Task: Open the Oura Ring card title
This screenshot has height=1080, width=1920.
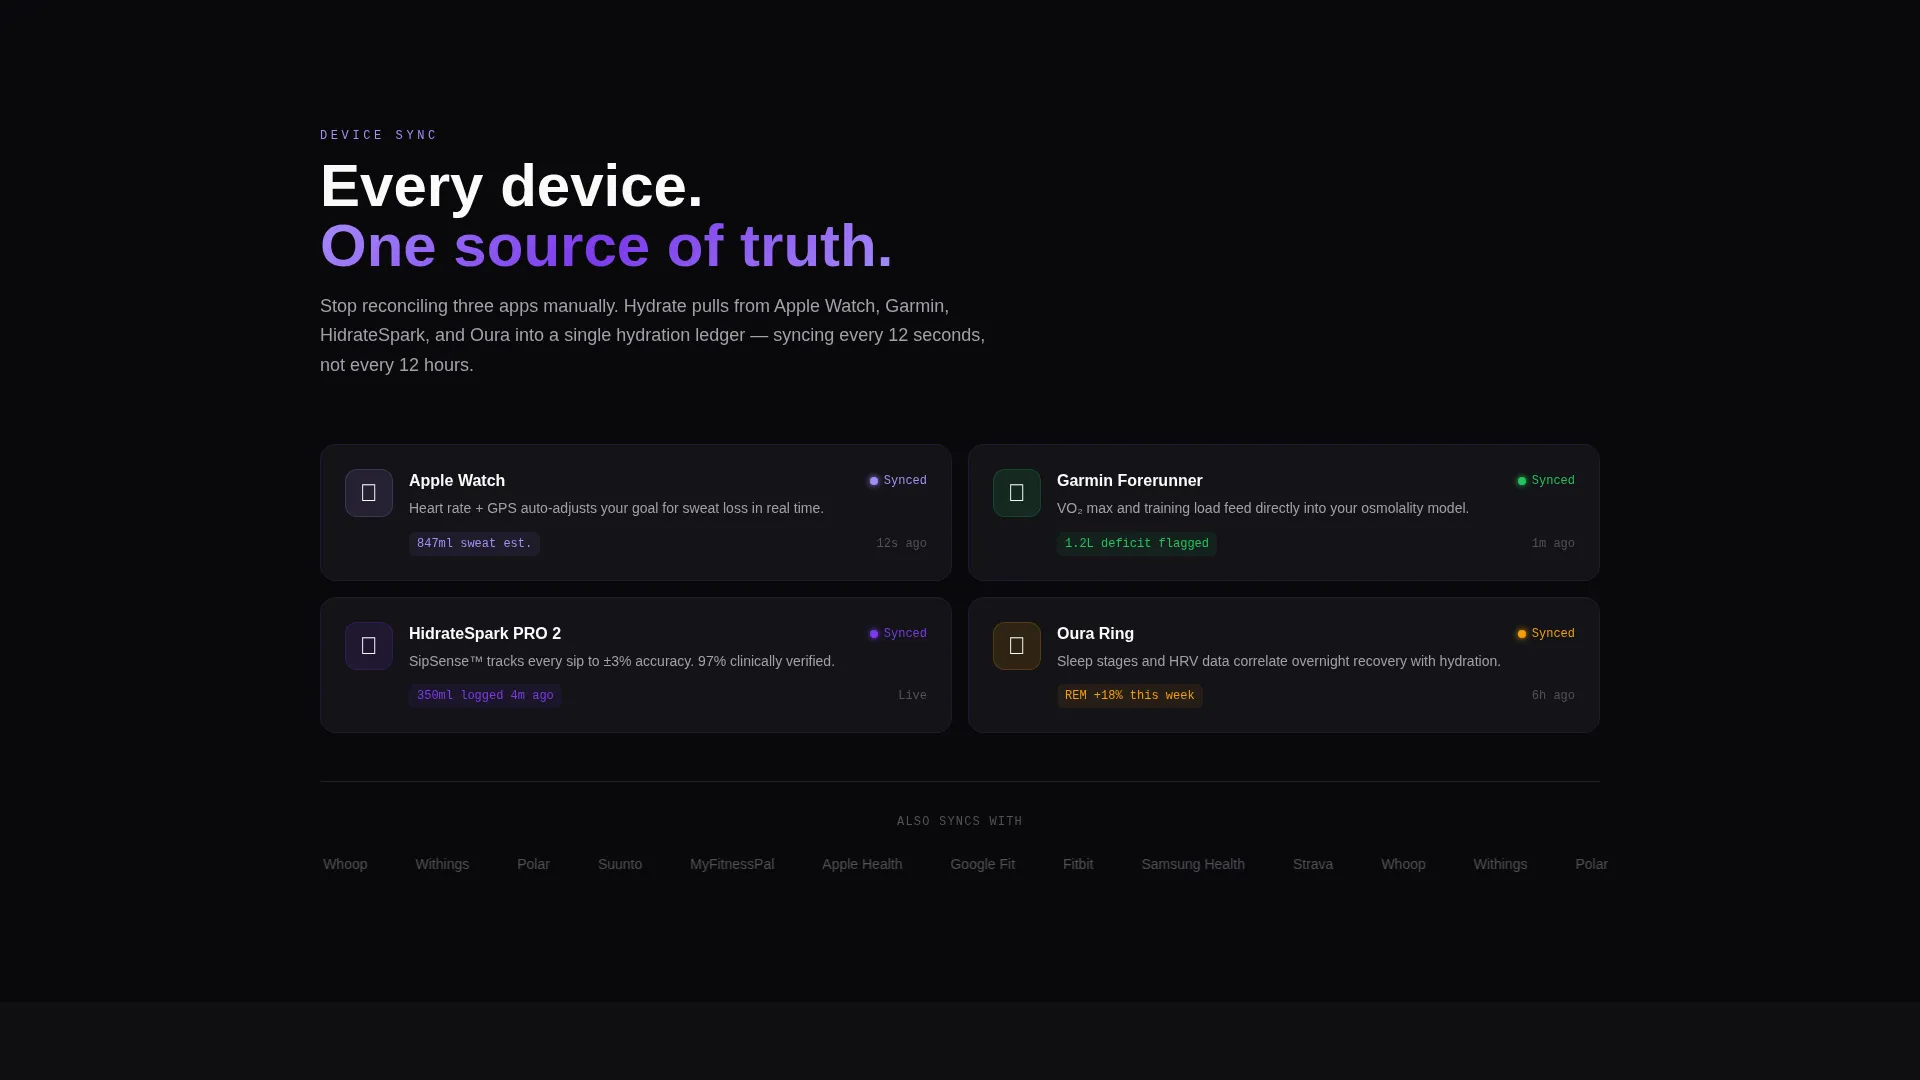Action: click(1095, 634)
